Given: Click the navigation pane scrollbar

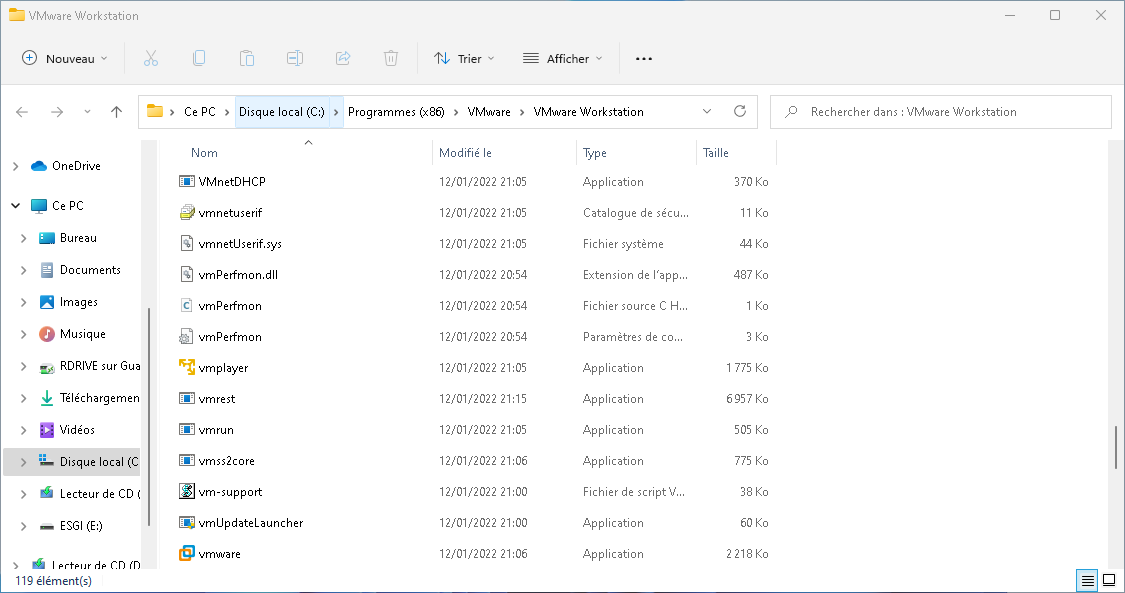Looking at the screenshot, I should tap(149, 416).
